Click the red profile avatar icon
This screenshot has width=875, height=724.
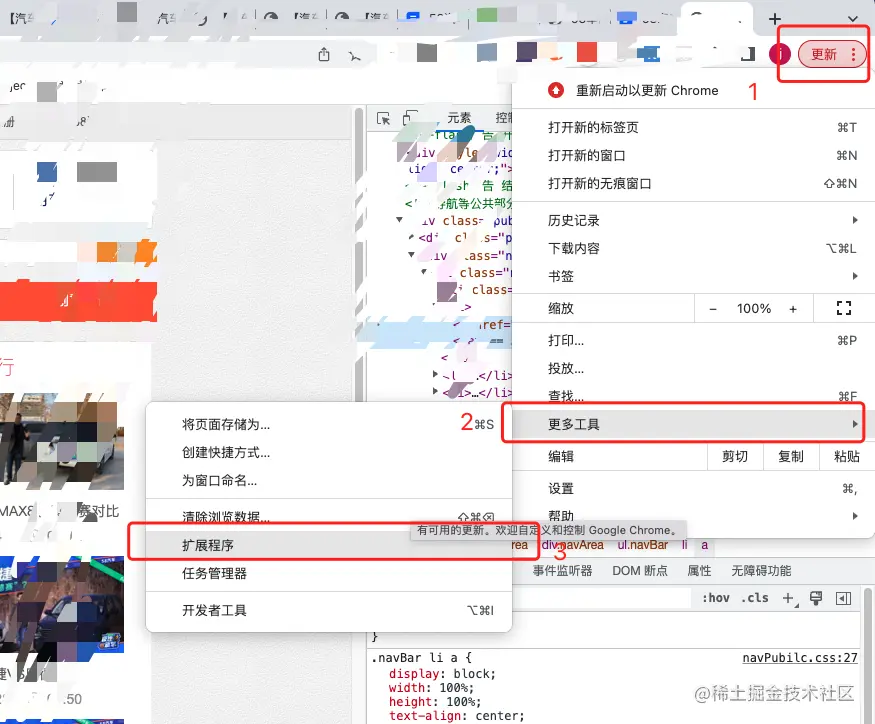[780, 54]
